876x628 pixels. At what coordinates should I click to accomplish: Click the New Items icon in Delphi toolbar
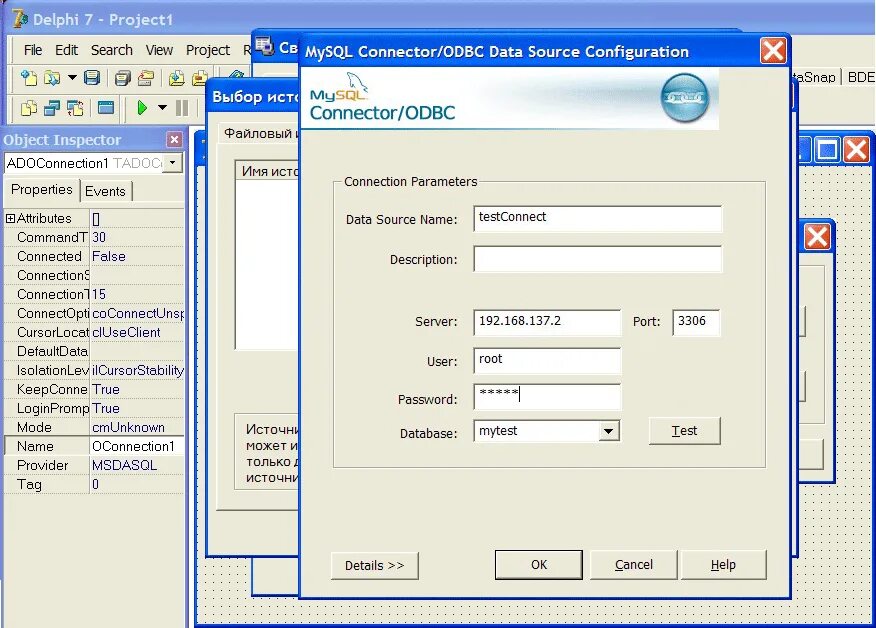pos(28,78)
